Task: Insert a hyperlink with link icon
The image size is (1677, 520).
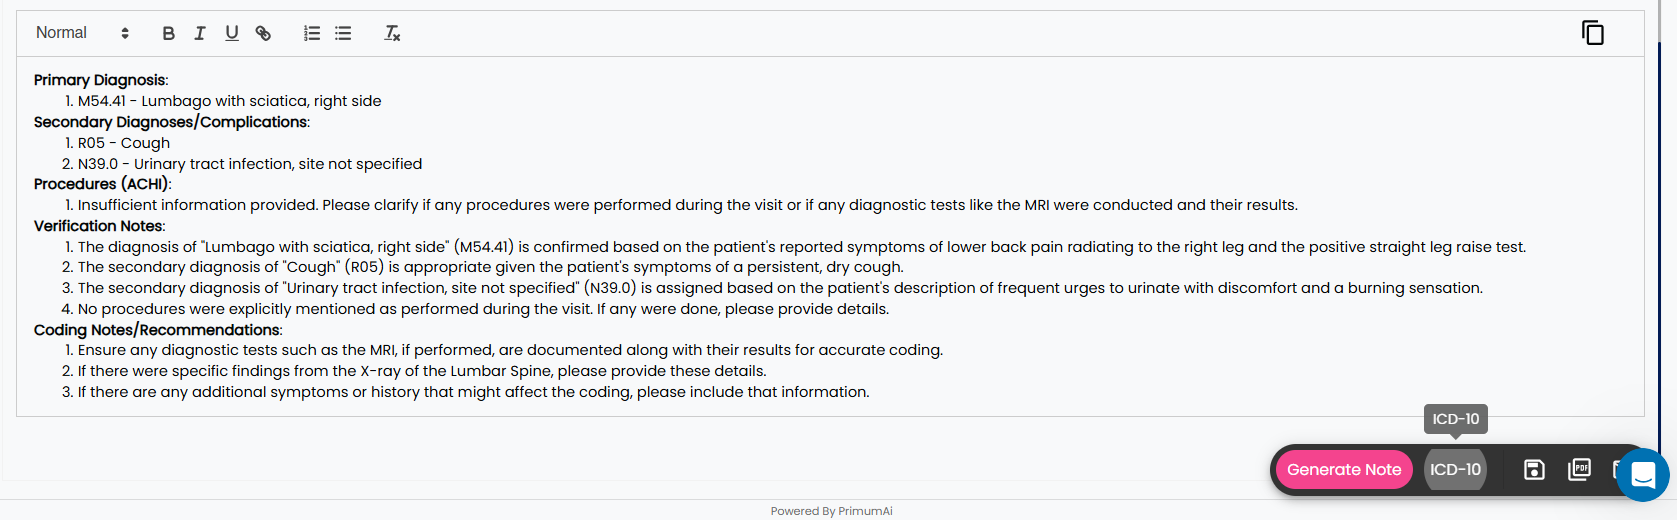Action: (263, 33)
